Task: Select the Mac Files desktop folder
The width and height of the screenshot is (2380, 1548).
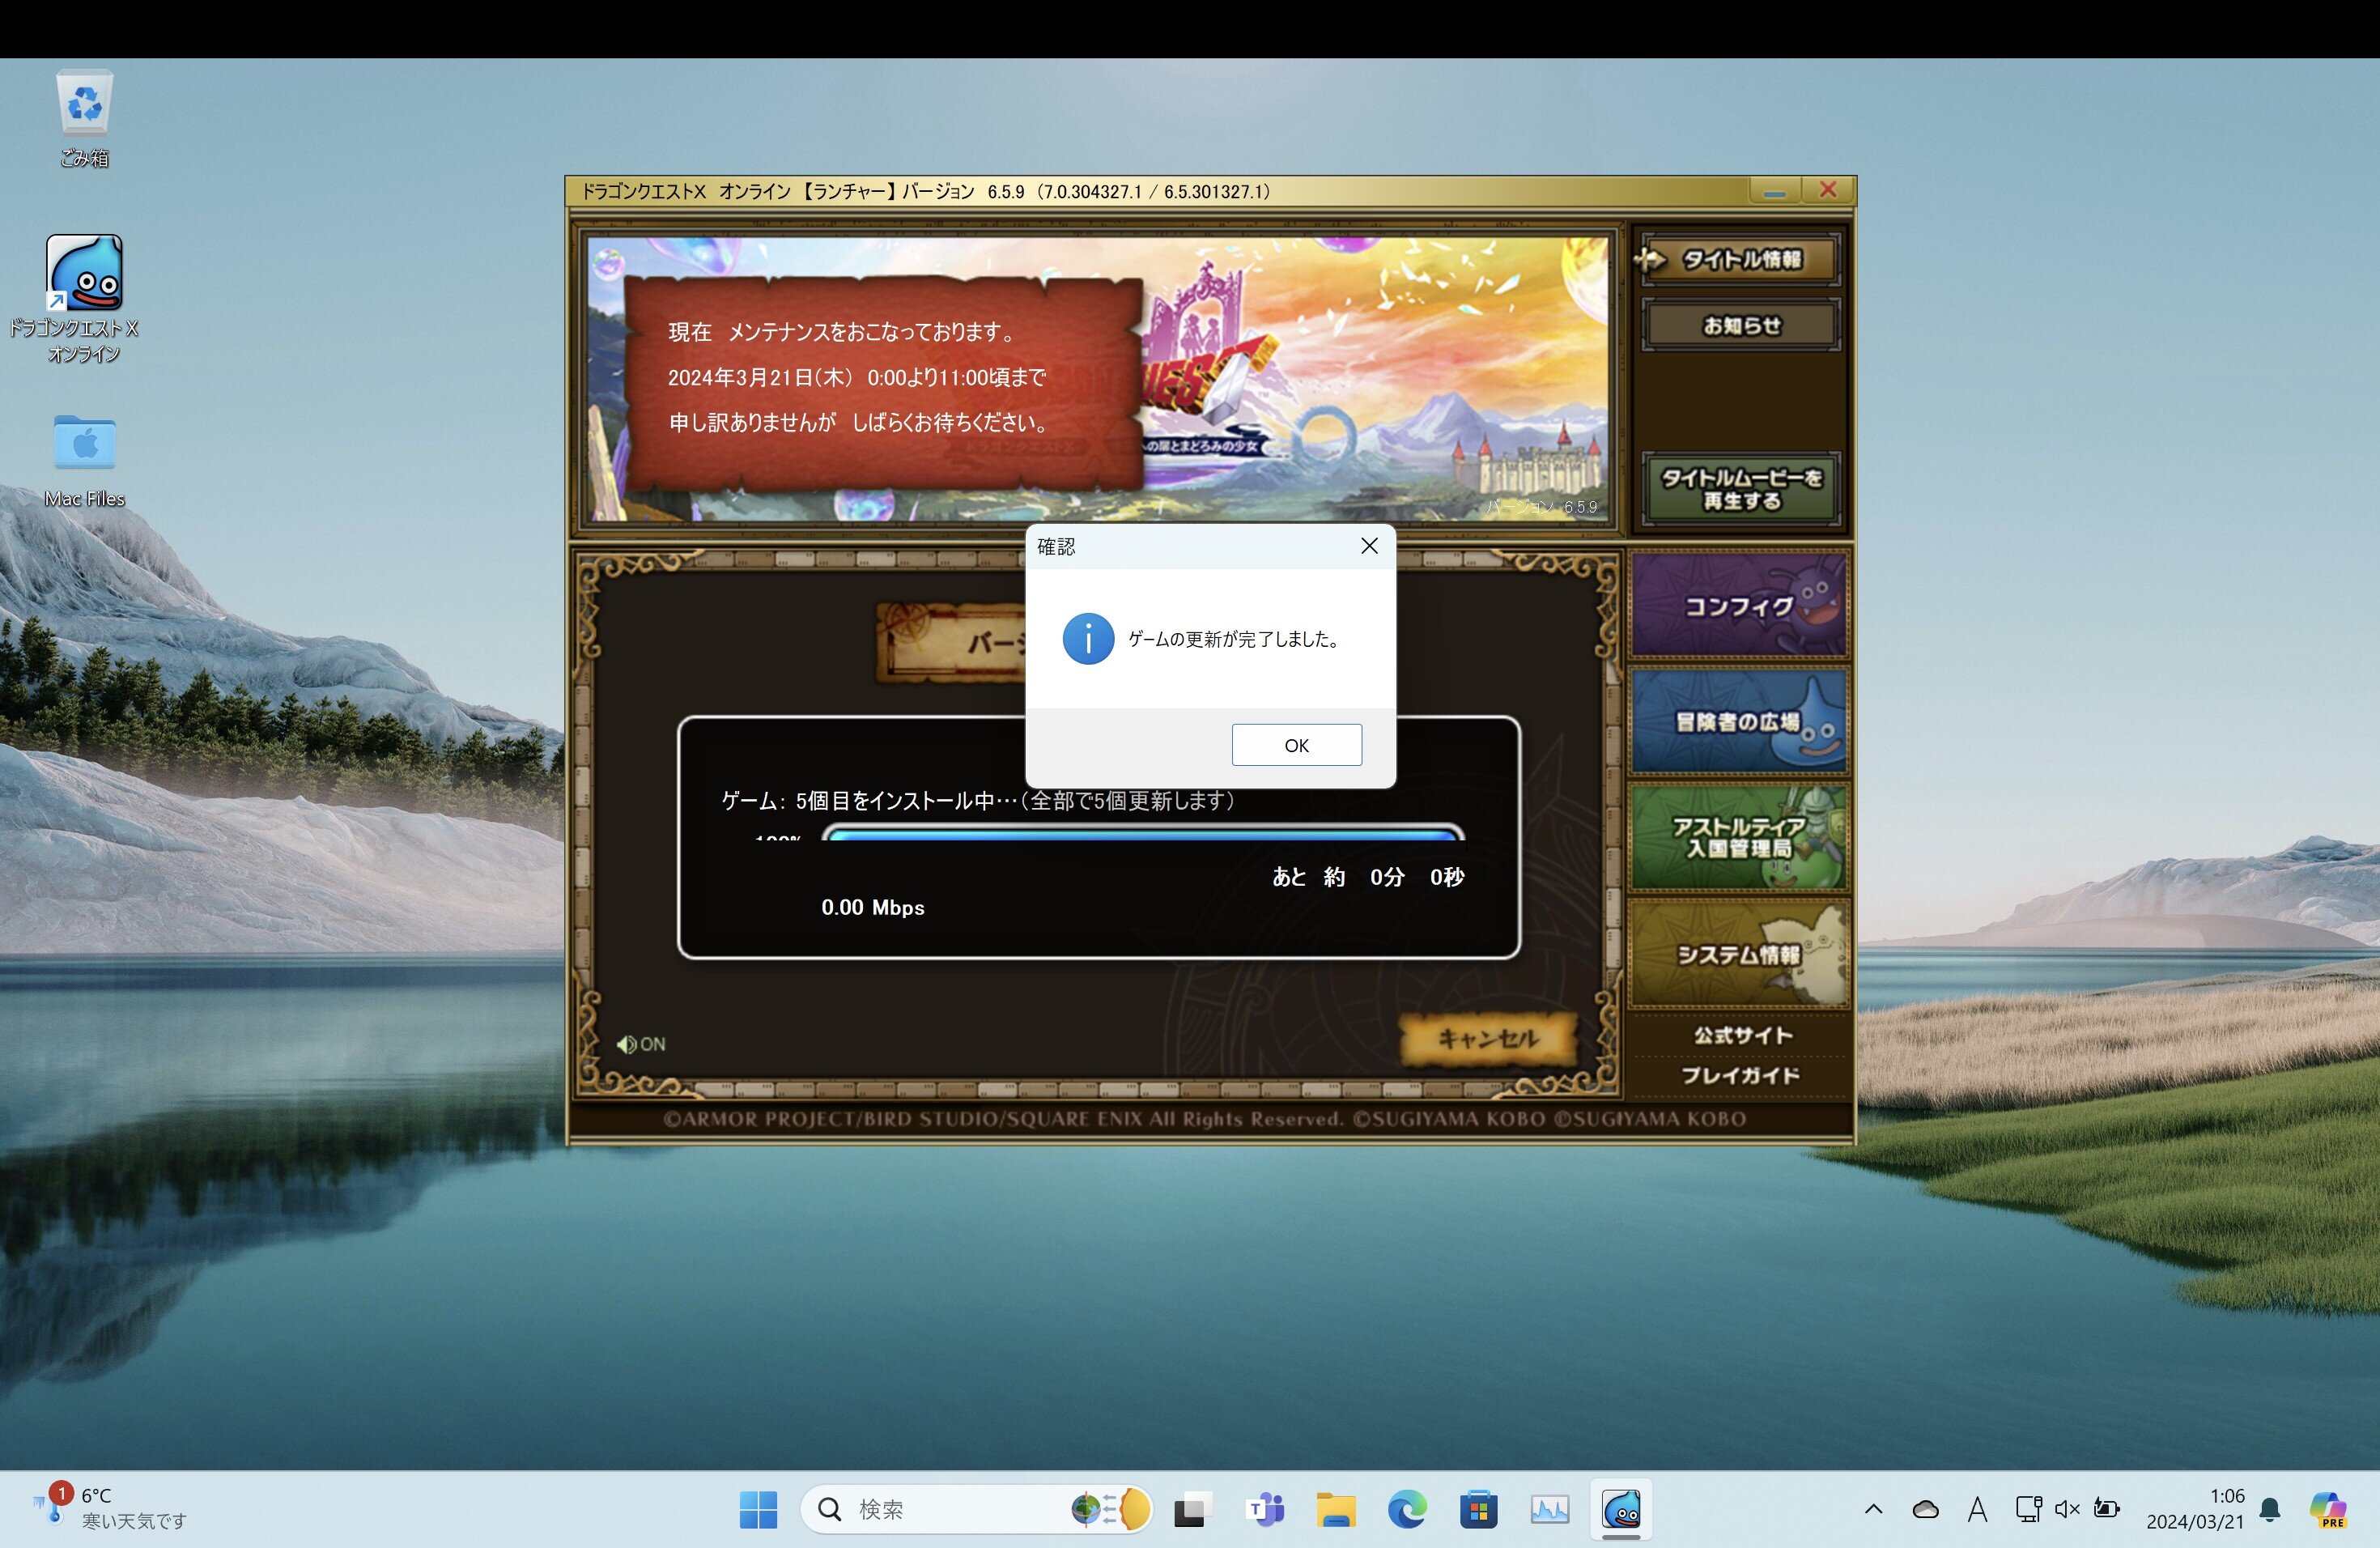Action: (x=85, y=461)
